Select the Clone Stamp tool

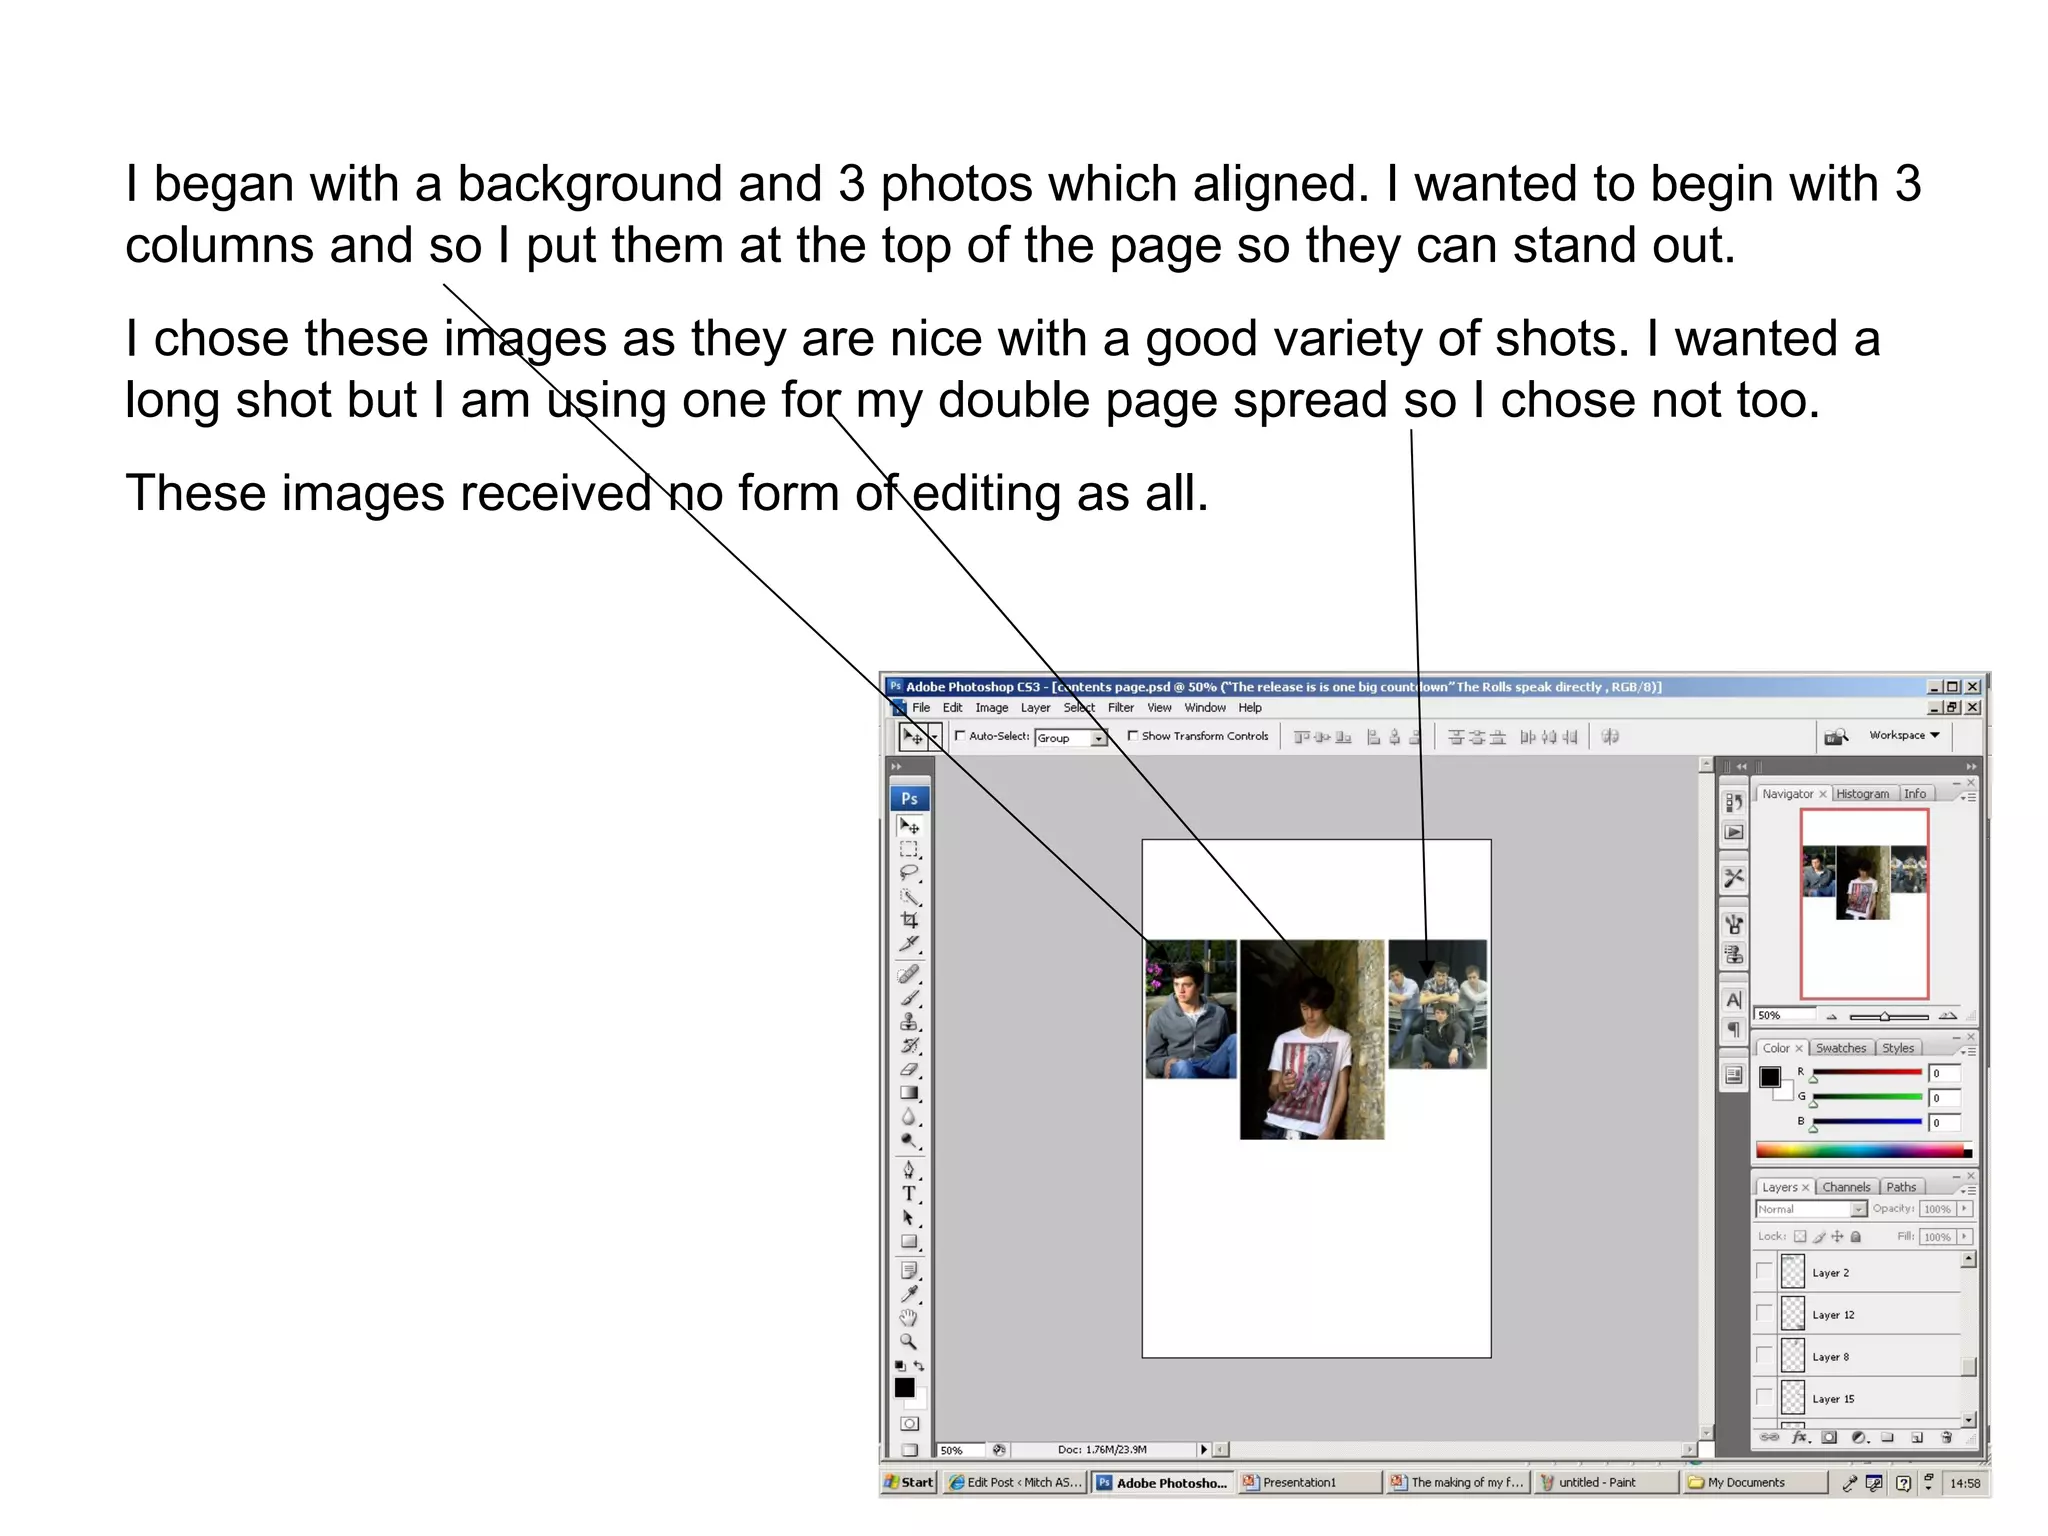[x=909, y=1022]
